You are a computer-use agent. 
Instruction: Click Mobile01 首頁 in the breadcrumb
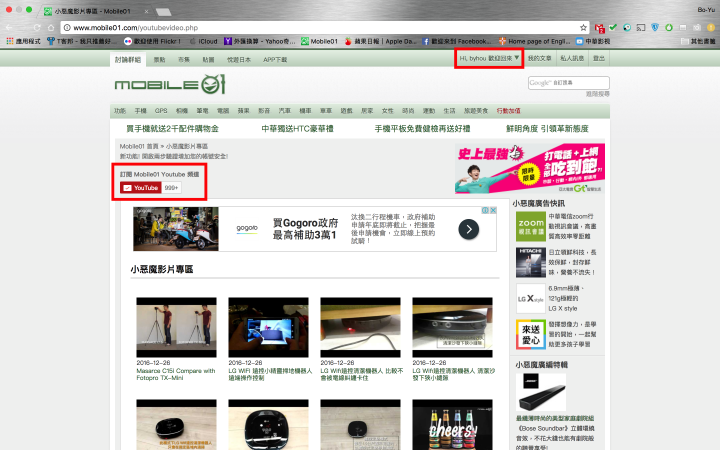(x=139, y=146)
